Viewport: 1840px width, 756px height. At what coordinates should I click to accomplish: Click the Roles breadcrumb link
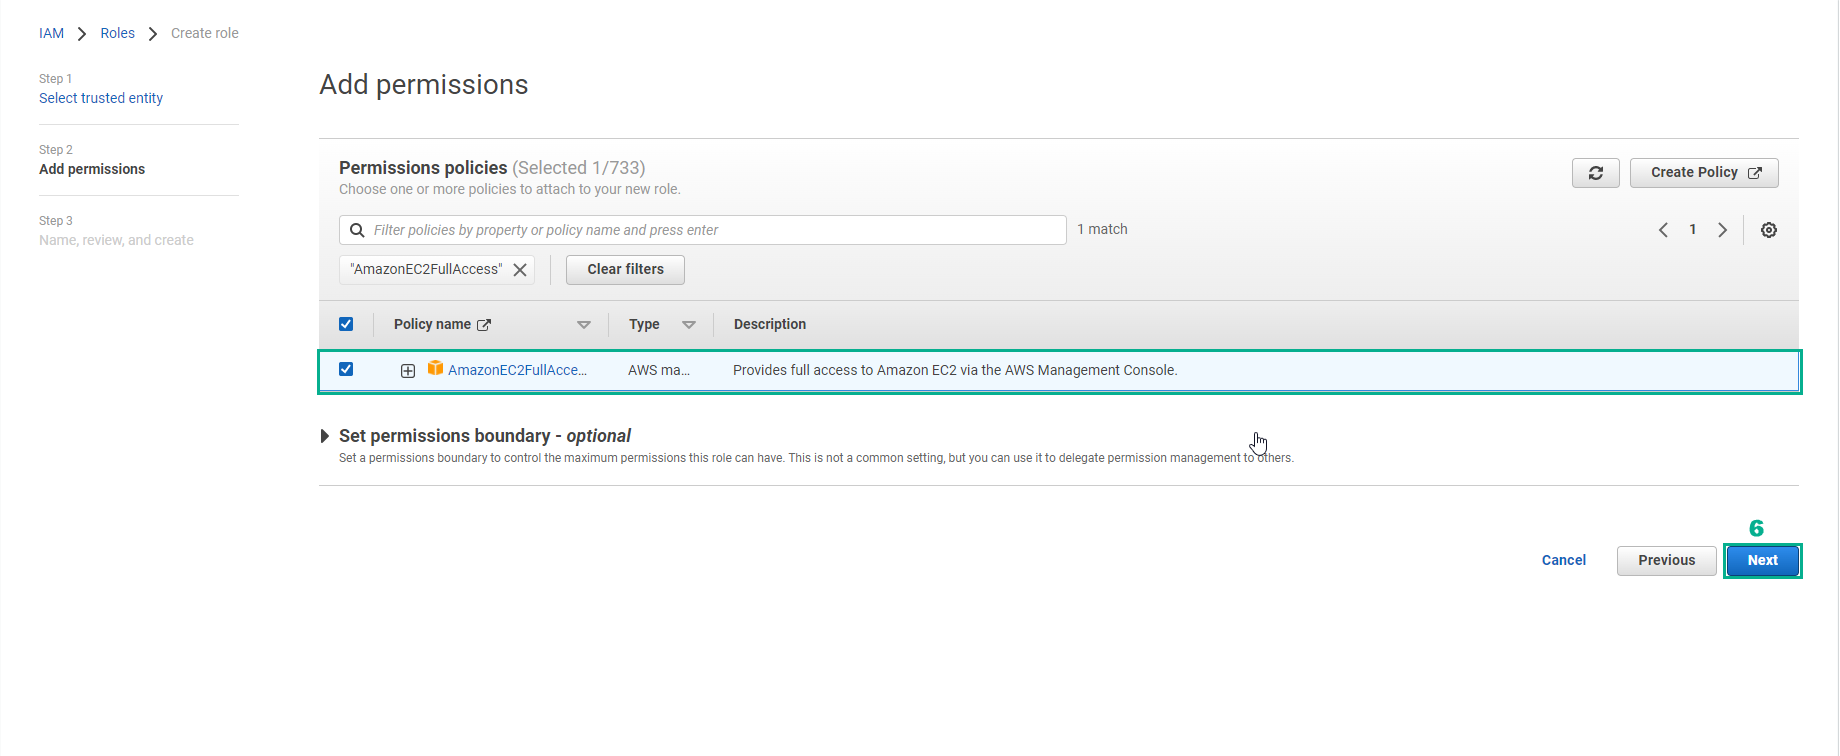[x=117, y=33]
